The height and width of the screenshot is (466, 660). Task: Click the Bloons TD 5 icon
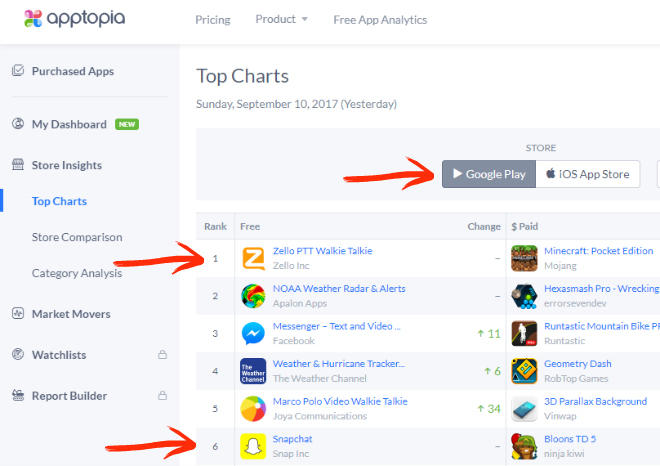click(x=523, y=446)
